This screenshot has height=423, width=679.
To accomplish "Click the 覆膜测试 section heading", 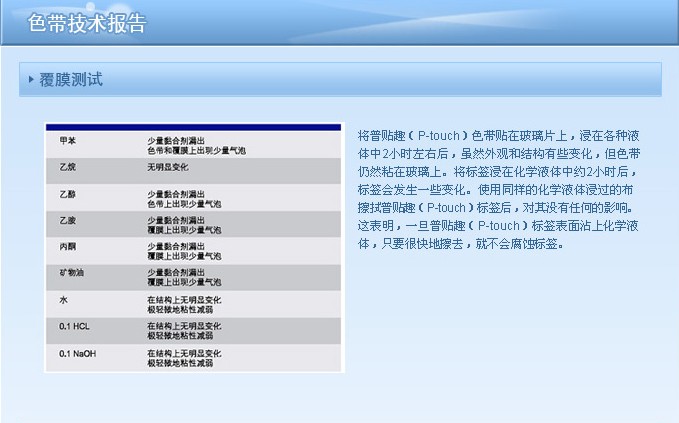I will (71, 80).
